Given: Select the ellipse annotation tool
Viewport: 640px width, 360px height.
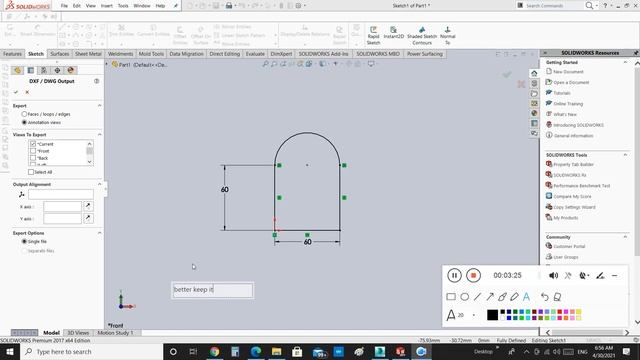Looking at the screenshot, I should click(x=464, y=297).
